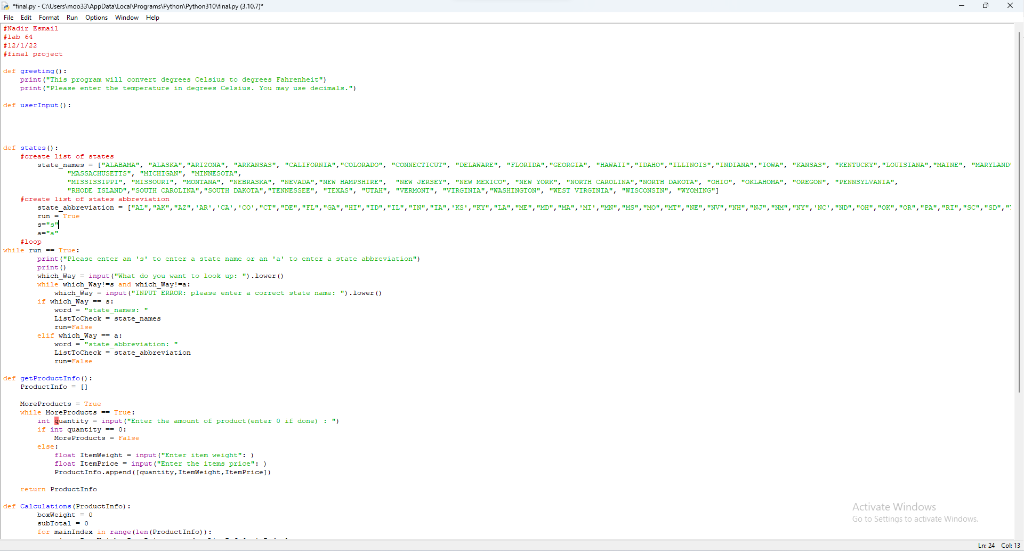1024x551 pixels.
Task: Click the 'boxWeight = 0' line
Action: (x=65, y=514)
